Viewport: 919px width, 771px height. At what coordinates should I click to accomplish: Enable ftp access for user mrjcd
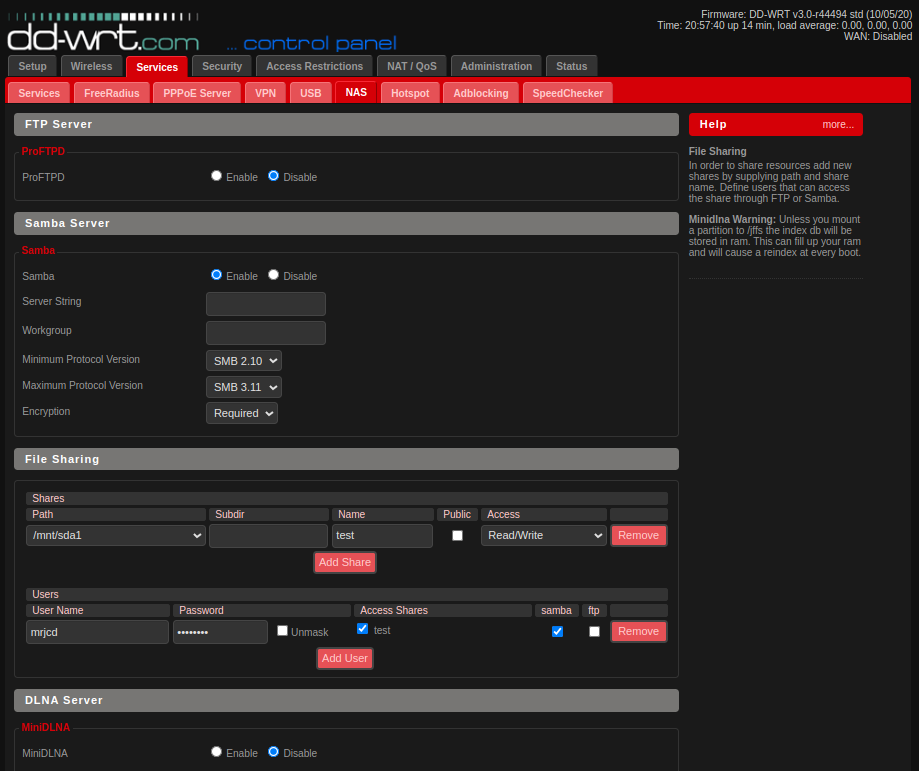point(594,632)
